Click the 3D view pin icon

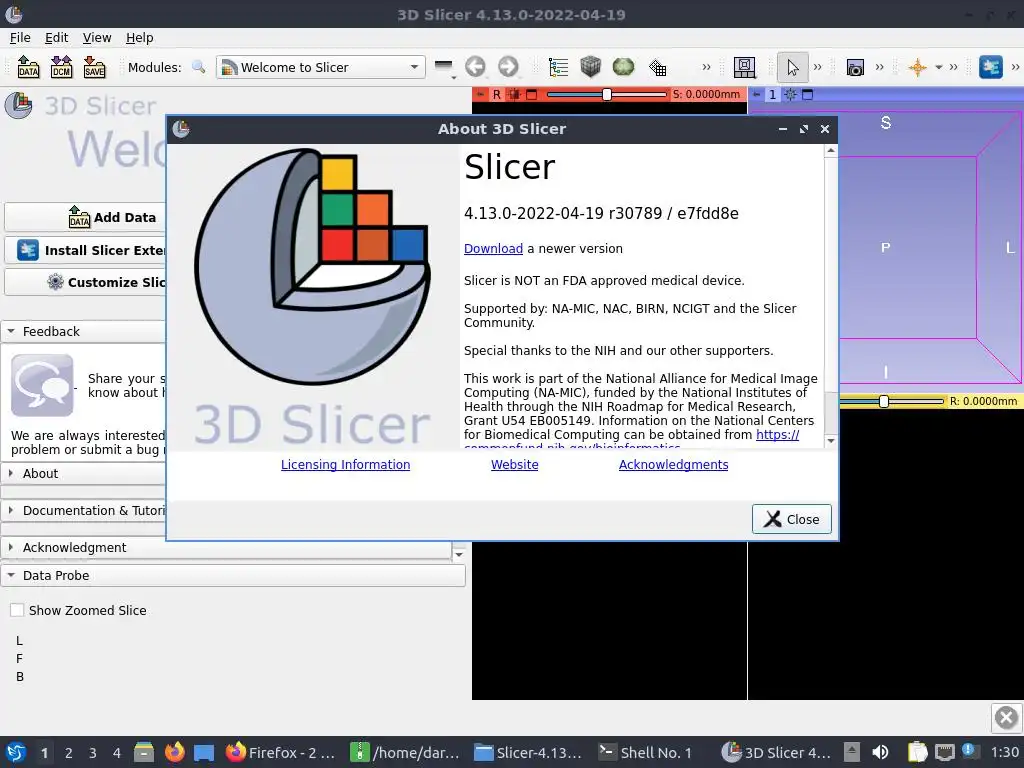(756, 94)
